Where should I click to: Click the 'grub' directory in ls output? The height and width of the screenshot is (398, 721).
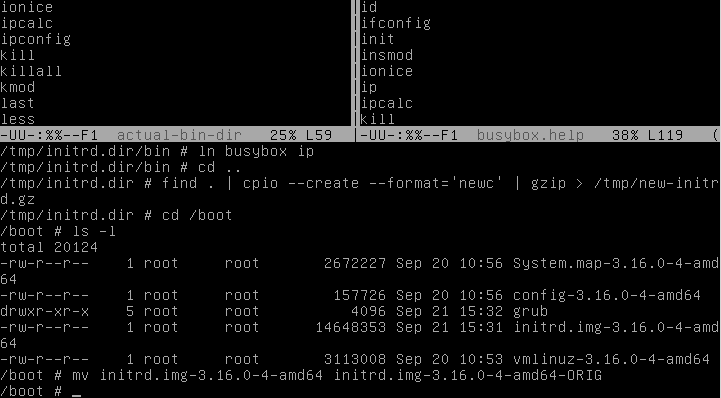pos(530,312)
